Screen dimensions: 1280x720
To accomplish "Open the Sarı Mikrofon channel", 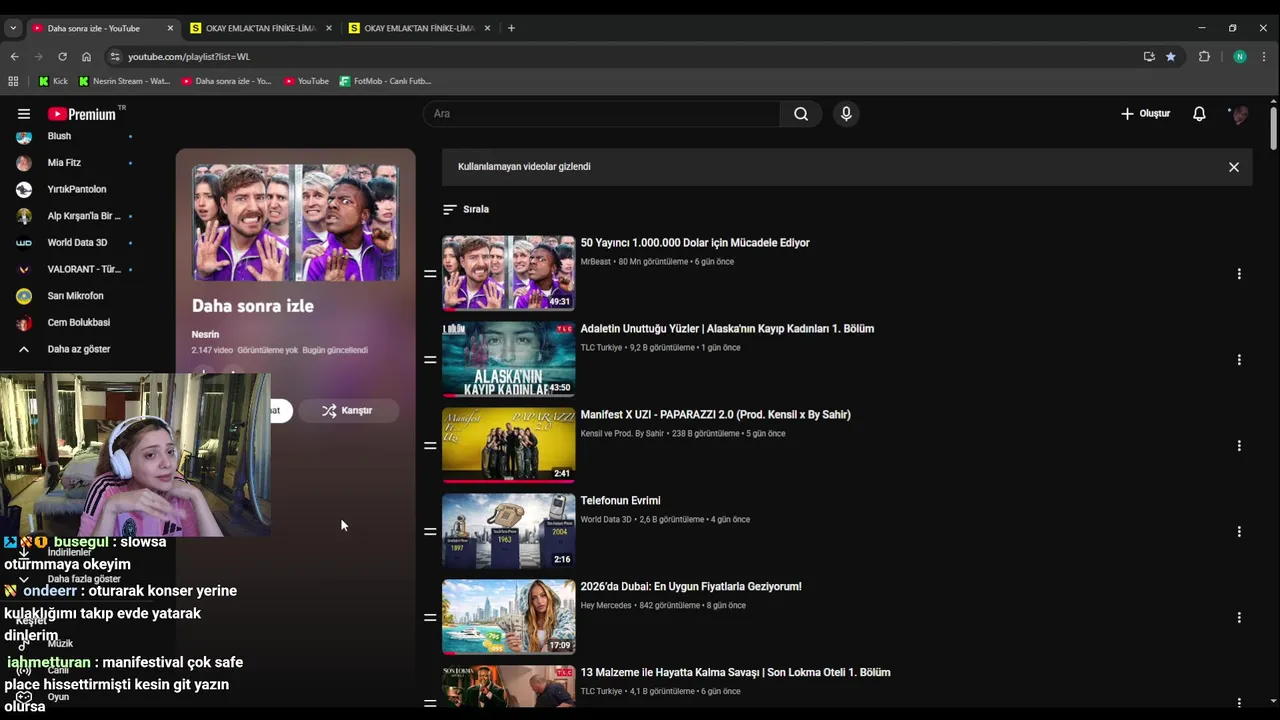I will tap(73, 296).
